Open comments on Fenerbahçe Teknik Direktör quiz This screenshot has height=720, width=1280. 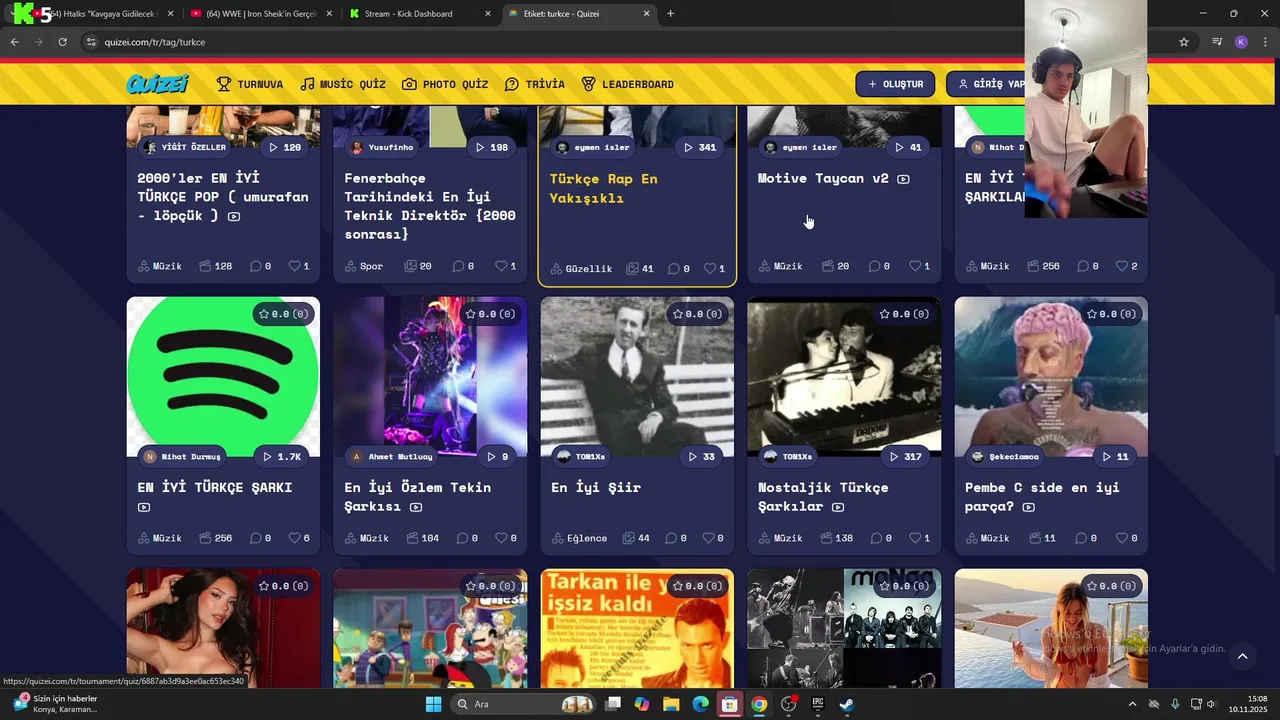click(x=463, y=266)
